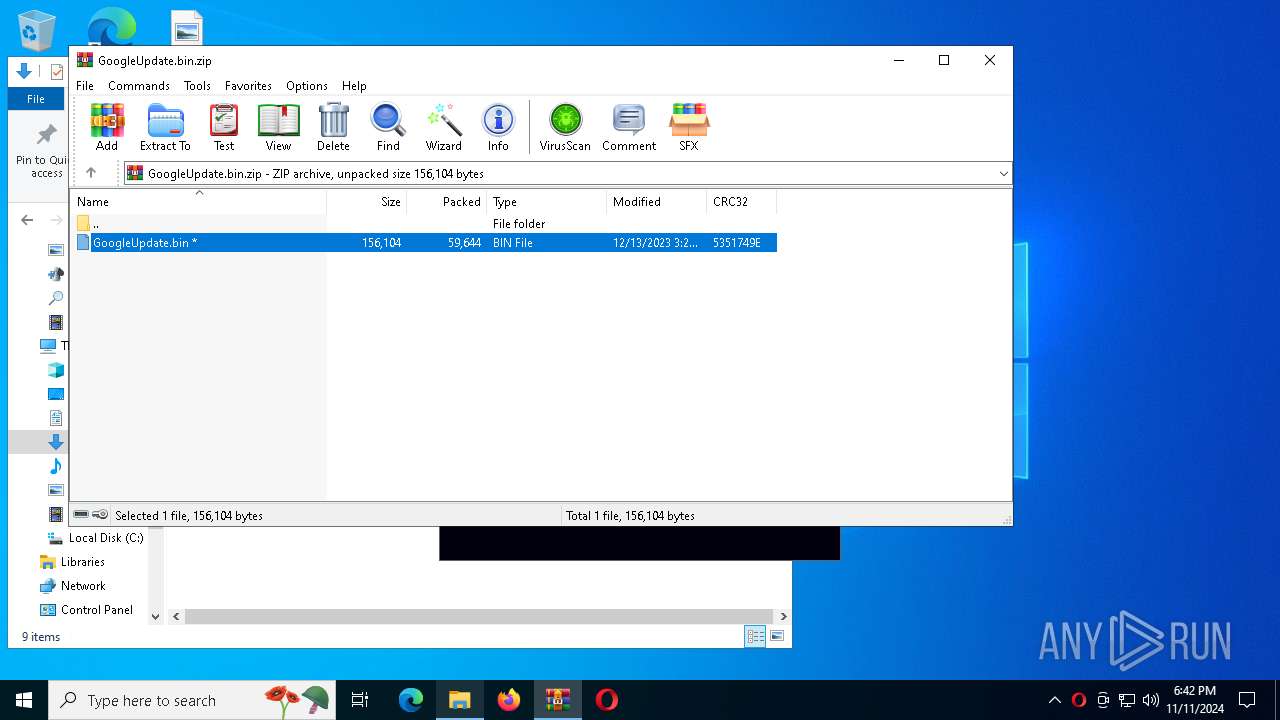
Task: Switch Explorer to large icons view
Action: tap(777, 636)
